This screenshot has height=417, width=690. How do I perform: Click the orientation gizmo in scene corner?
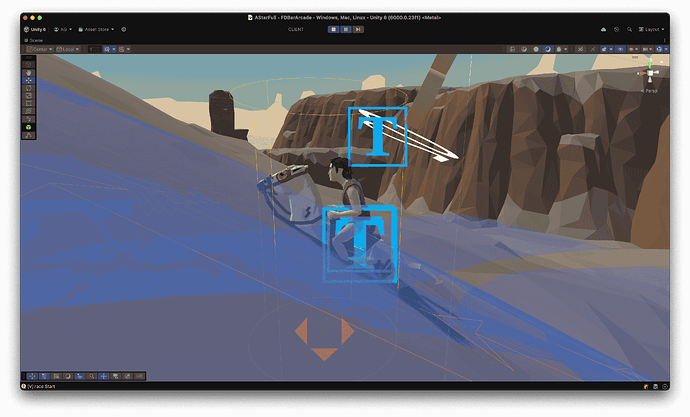[x=650, y=73]
